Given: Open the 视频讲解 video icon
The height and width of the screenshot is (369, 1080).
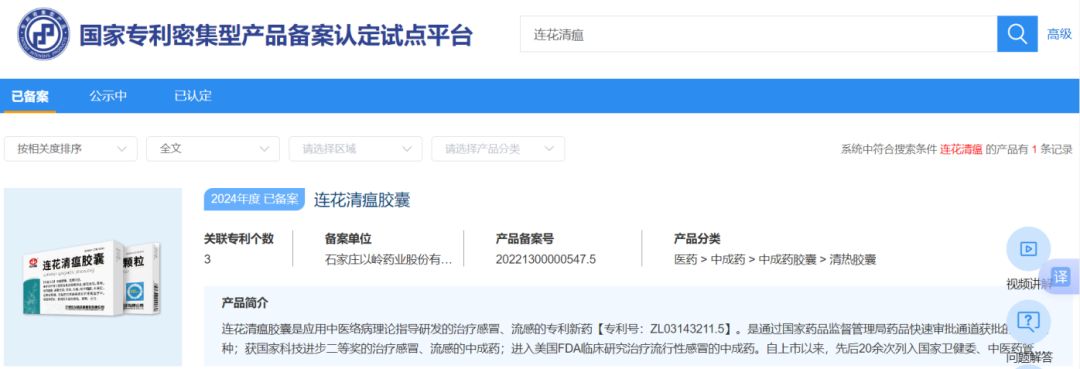Looking at the screenshot, I should coord(1028,249).
